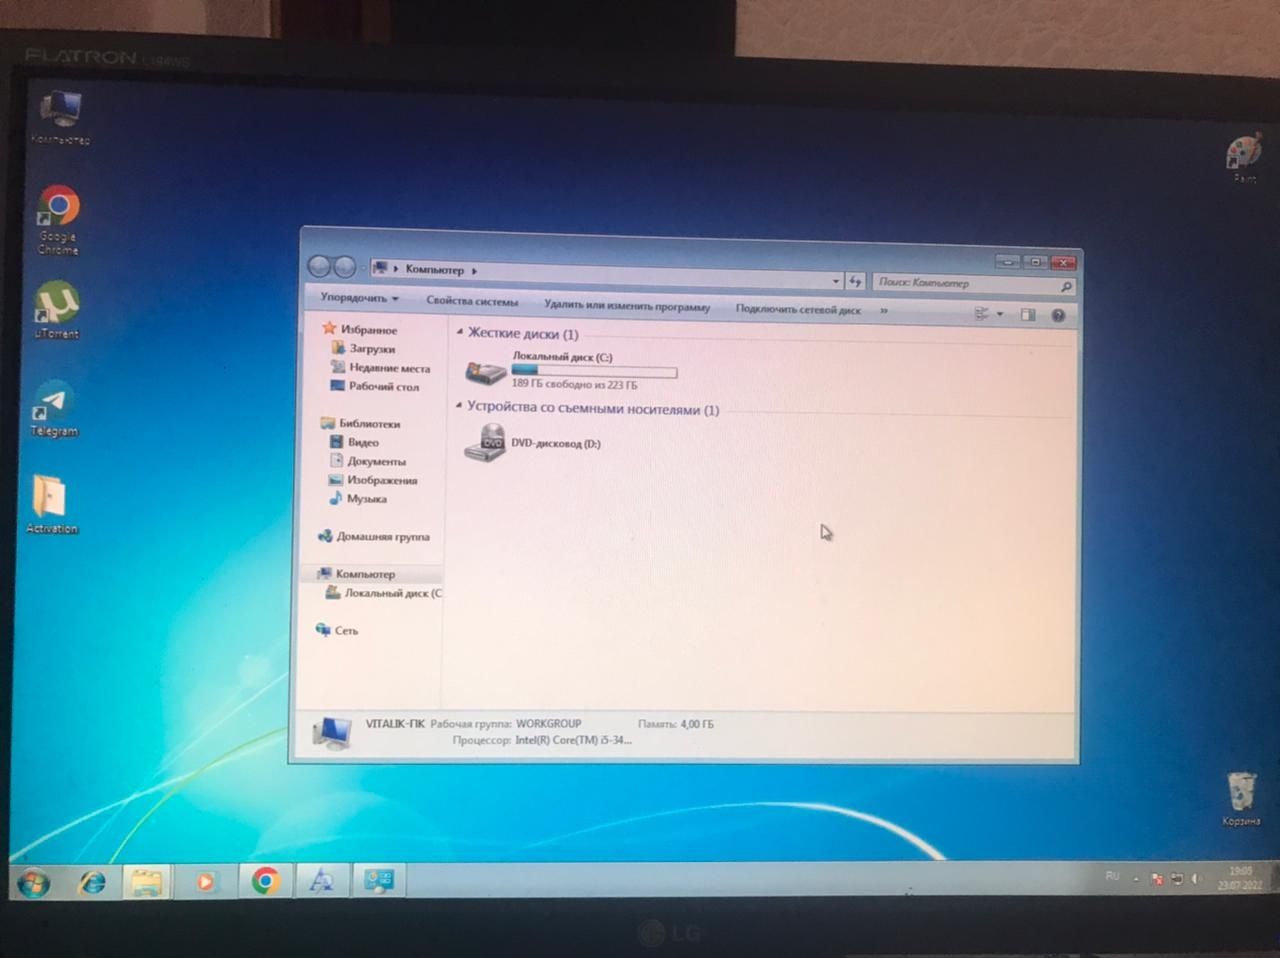Click the fonts app taskbar icon

tap(321, 880)
